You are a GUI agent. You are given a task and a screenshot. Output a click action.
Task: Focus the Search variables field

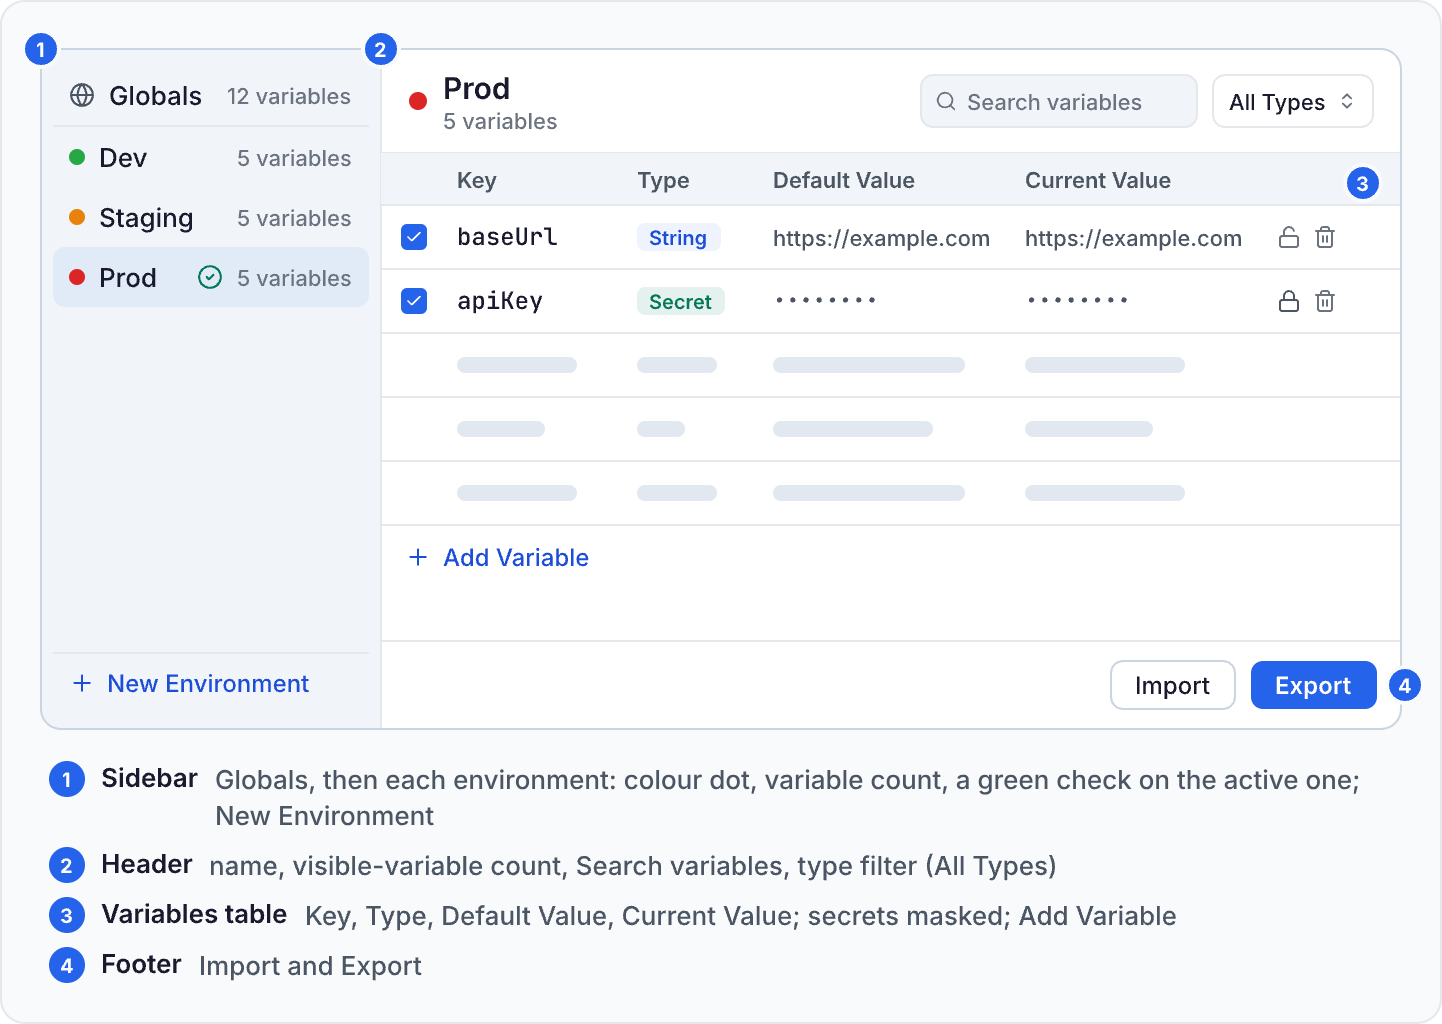[x=1058, y=101]
